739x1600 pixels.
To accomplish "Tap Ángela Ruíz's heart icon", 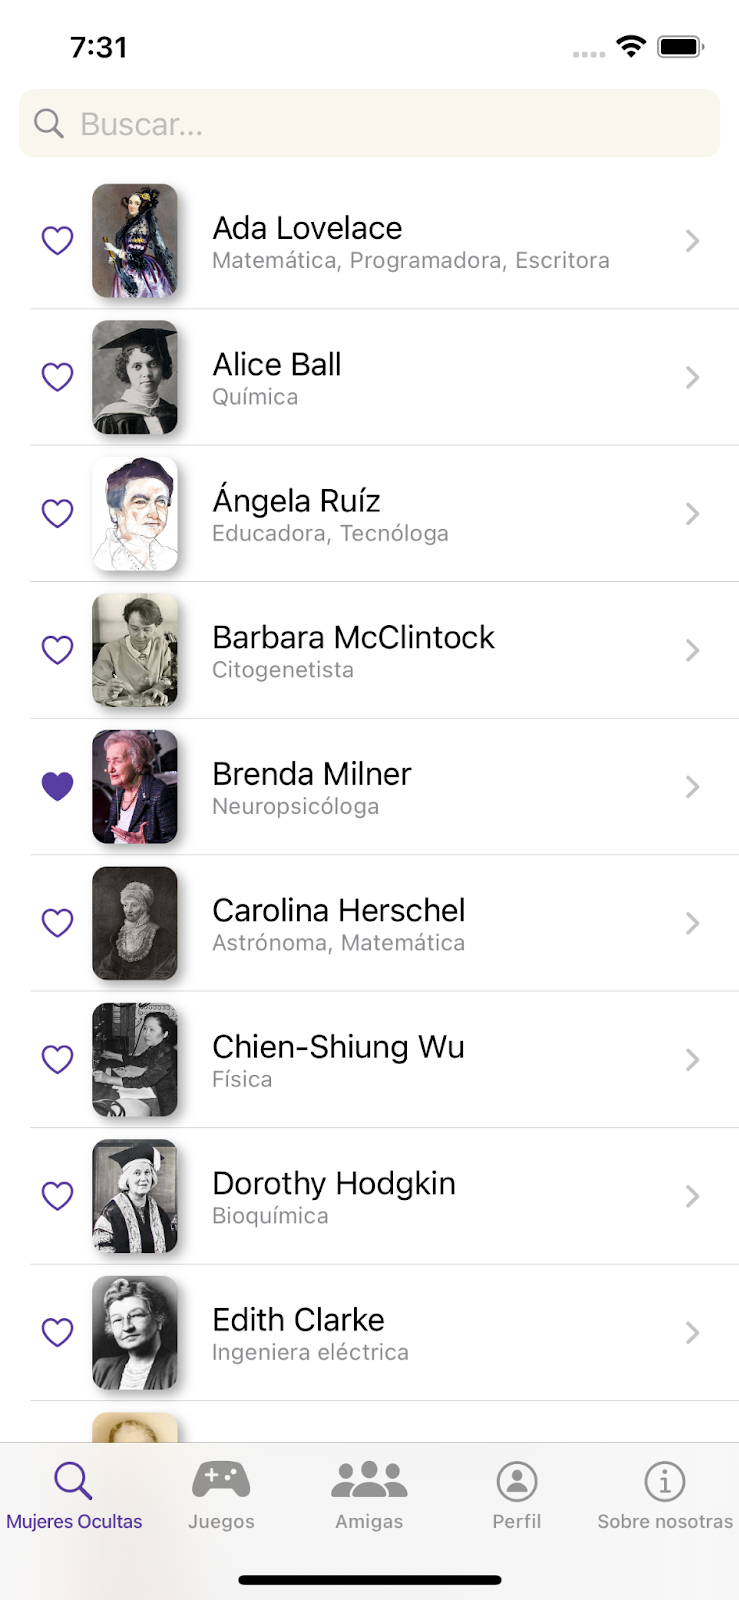I will pos(58,514).
